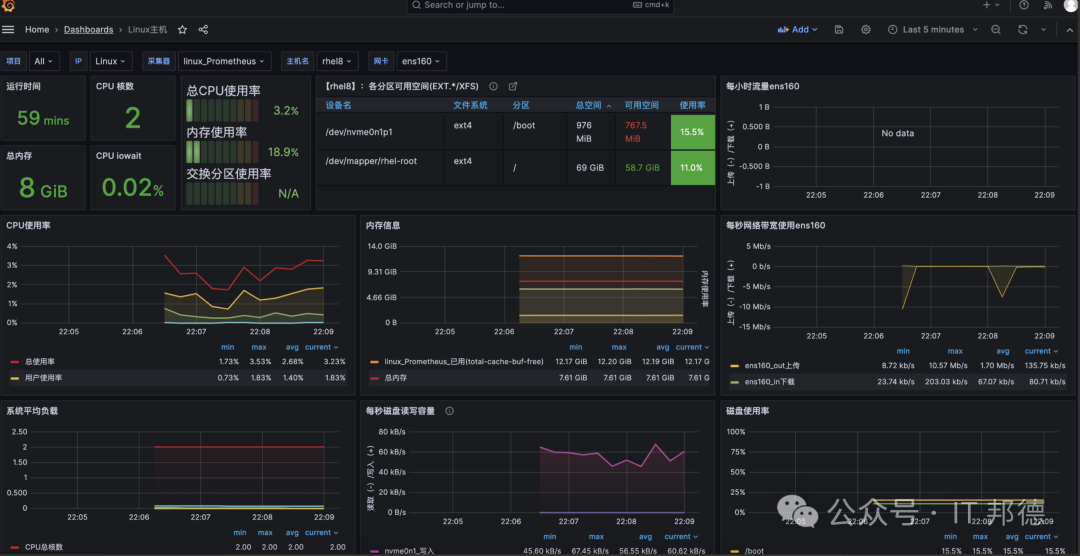Image resolution: width=1080 pixels, height=556 pixels.
Task: Toggle 总使用率 series in CPU legend
Action: coord(41,361)
